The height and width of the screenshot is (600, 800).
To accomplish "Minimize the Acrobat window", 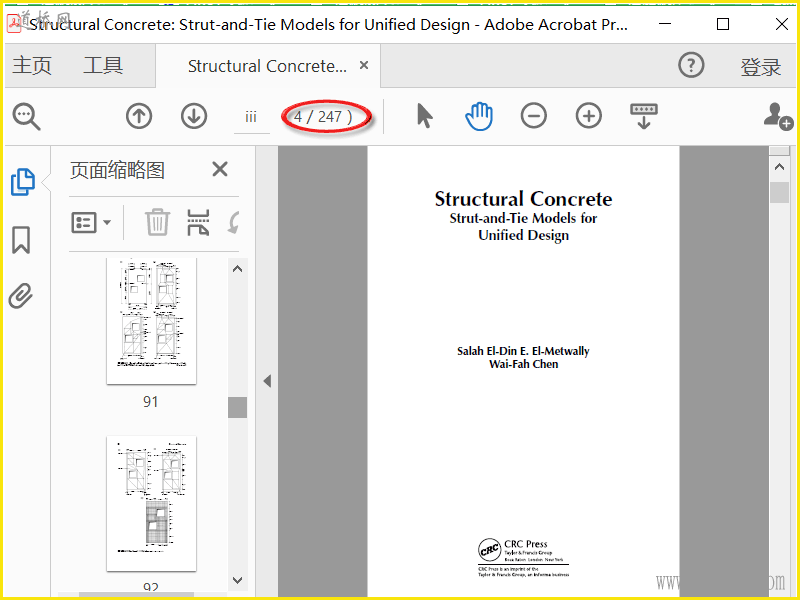I will pos(665,24).
